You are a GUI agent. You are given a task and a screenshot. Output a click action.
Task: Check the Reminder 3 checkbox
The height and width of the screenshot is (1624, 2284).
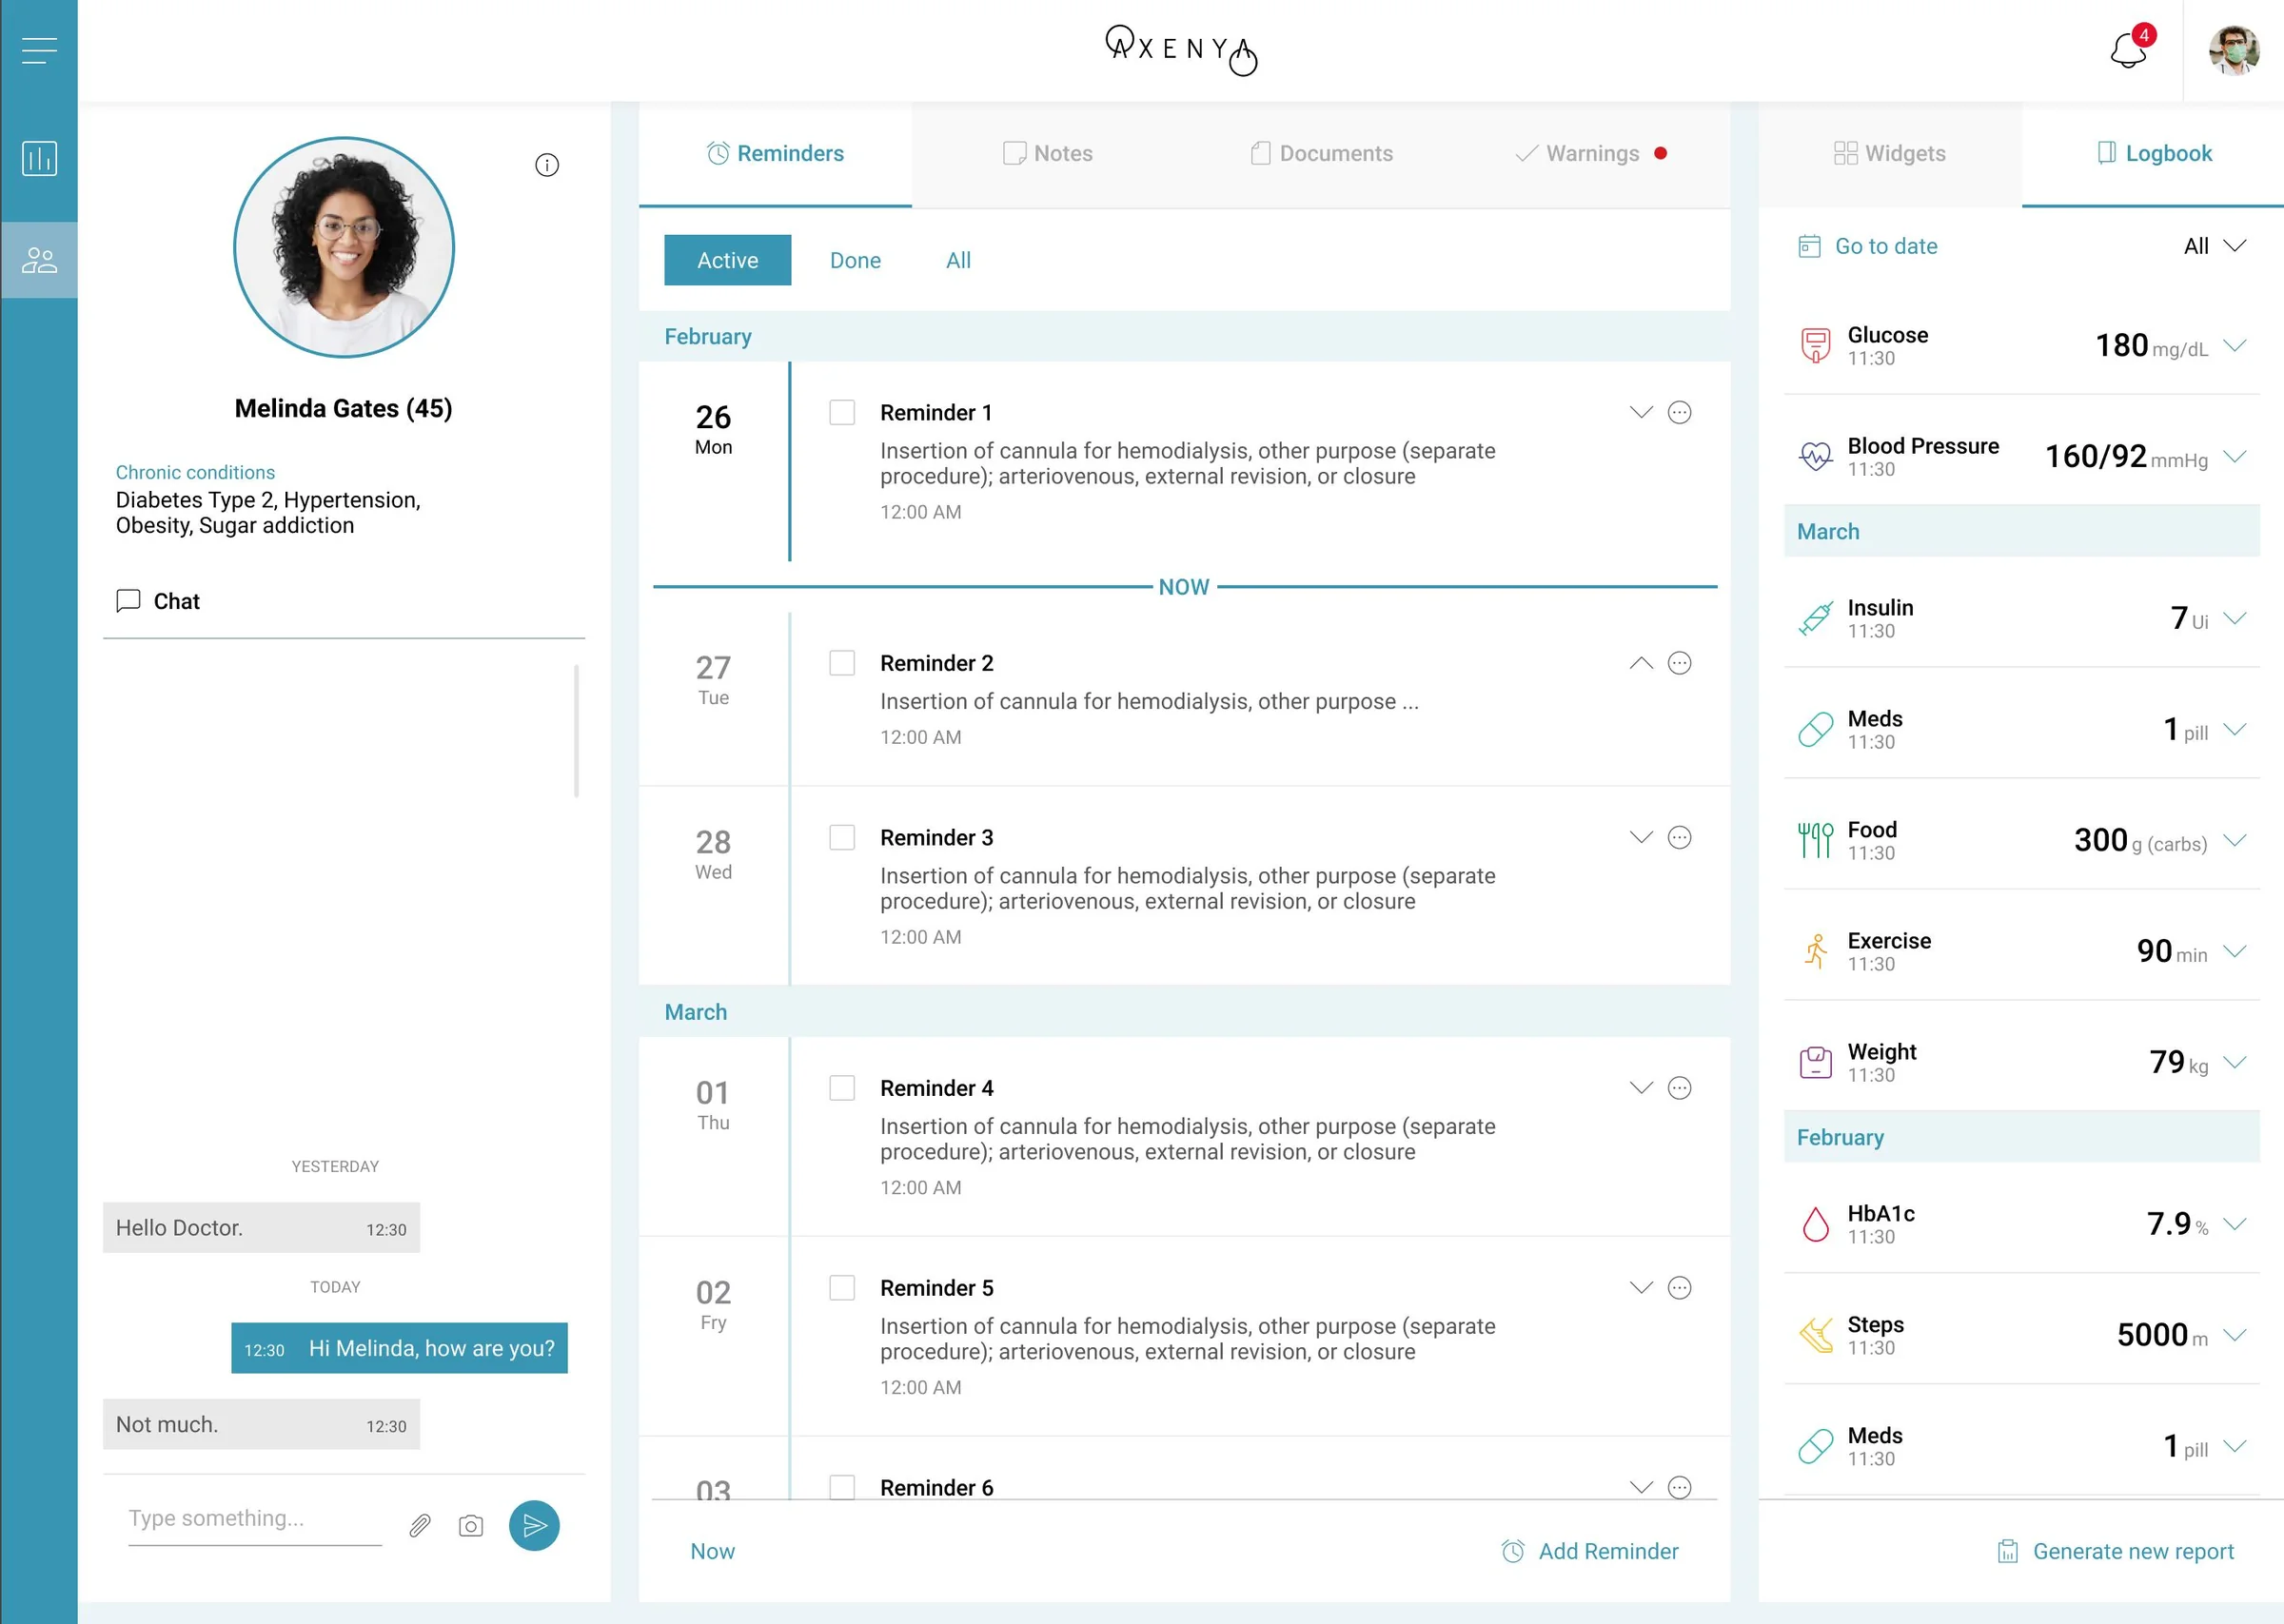tap(842, 837)
